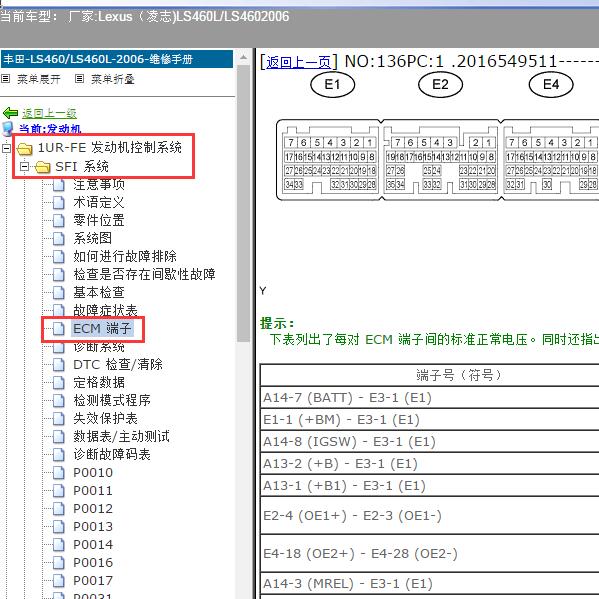Click the E2-4 (OE1+) - E2-3 (OE1-) row

430,516
